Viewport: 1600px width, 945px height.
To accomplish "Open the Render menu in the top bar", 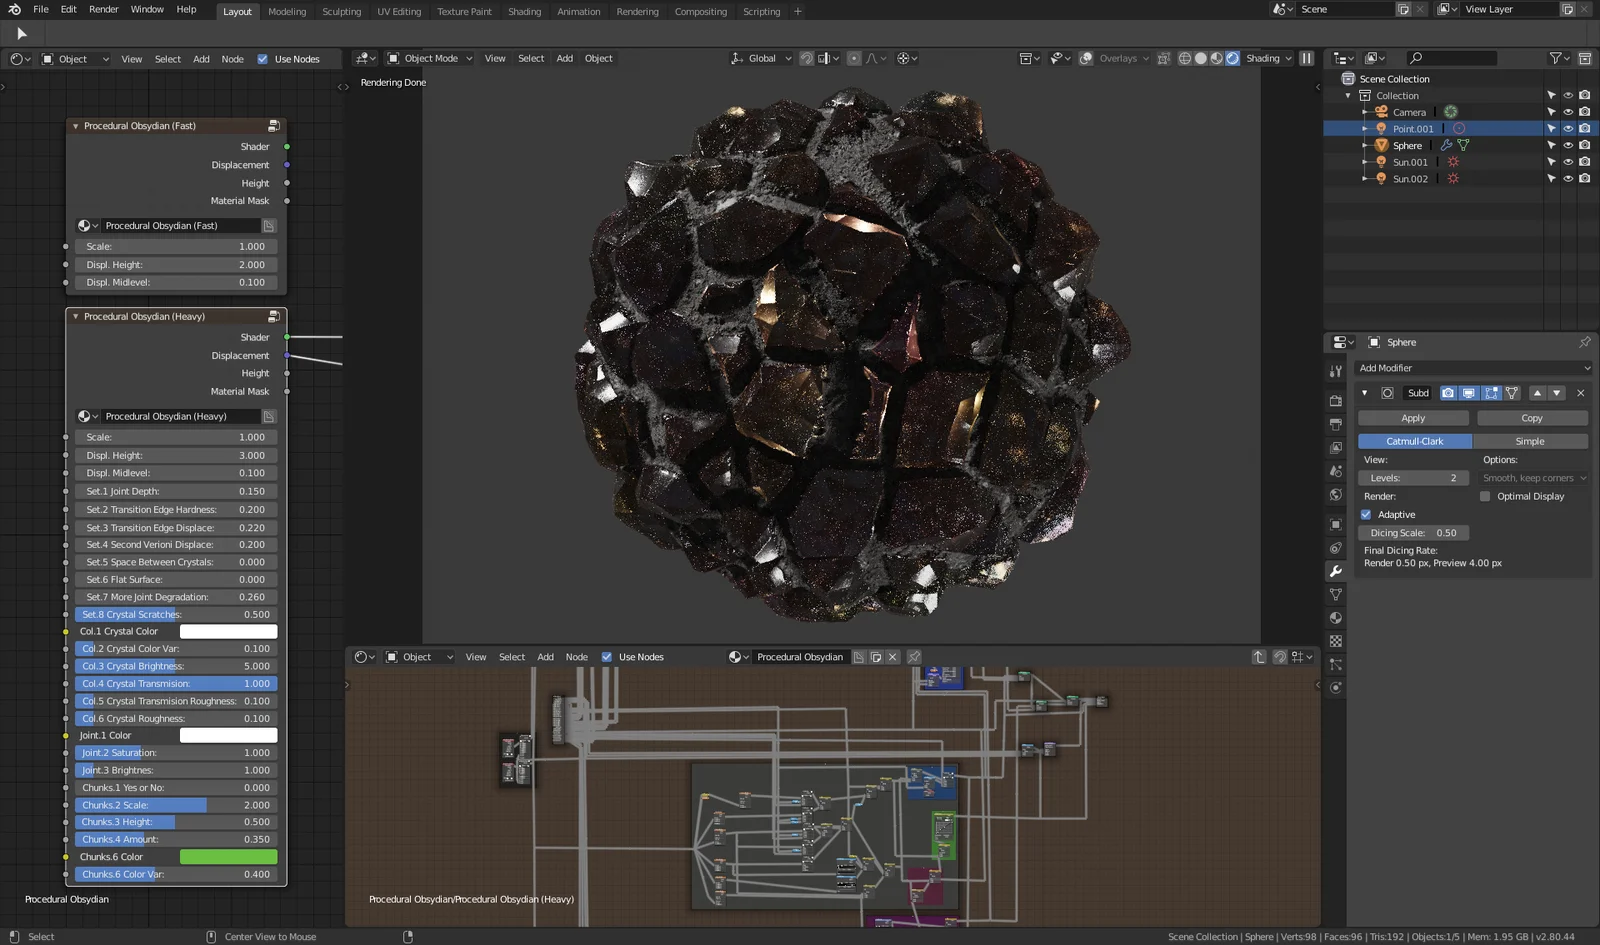I will [103, 9].
